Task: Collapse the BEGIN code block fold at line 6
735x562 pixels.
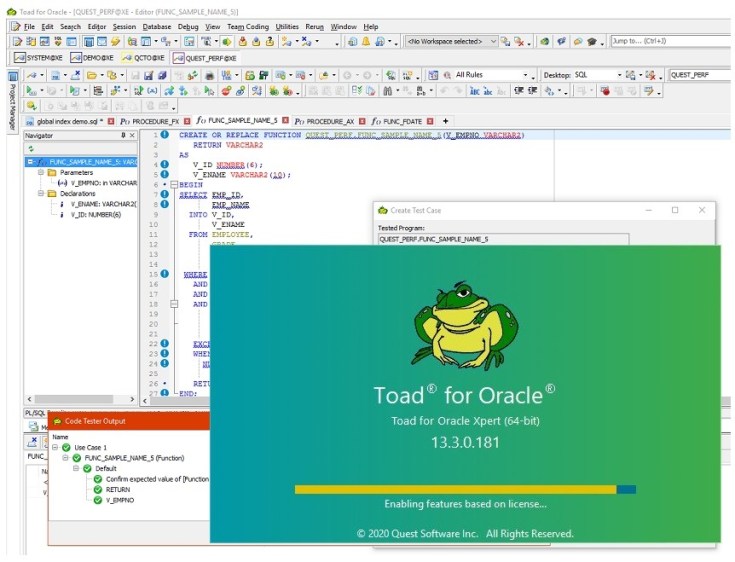Action: click(x=174, y=185)
